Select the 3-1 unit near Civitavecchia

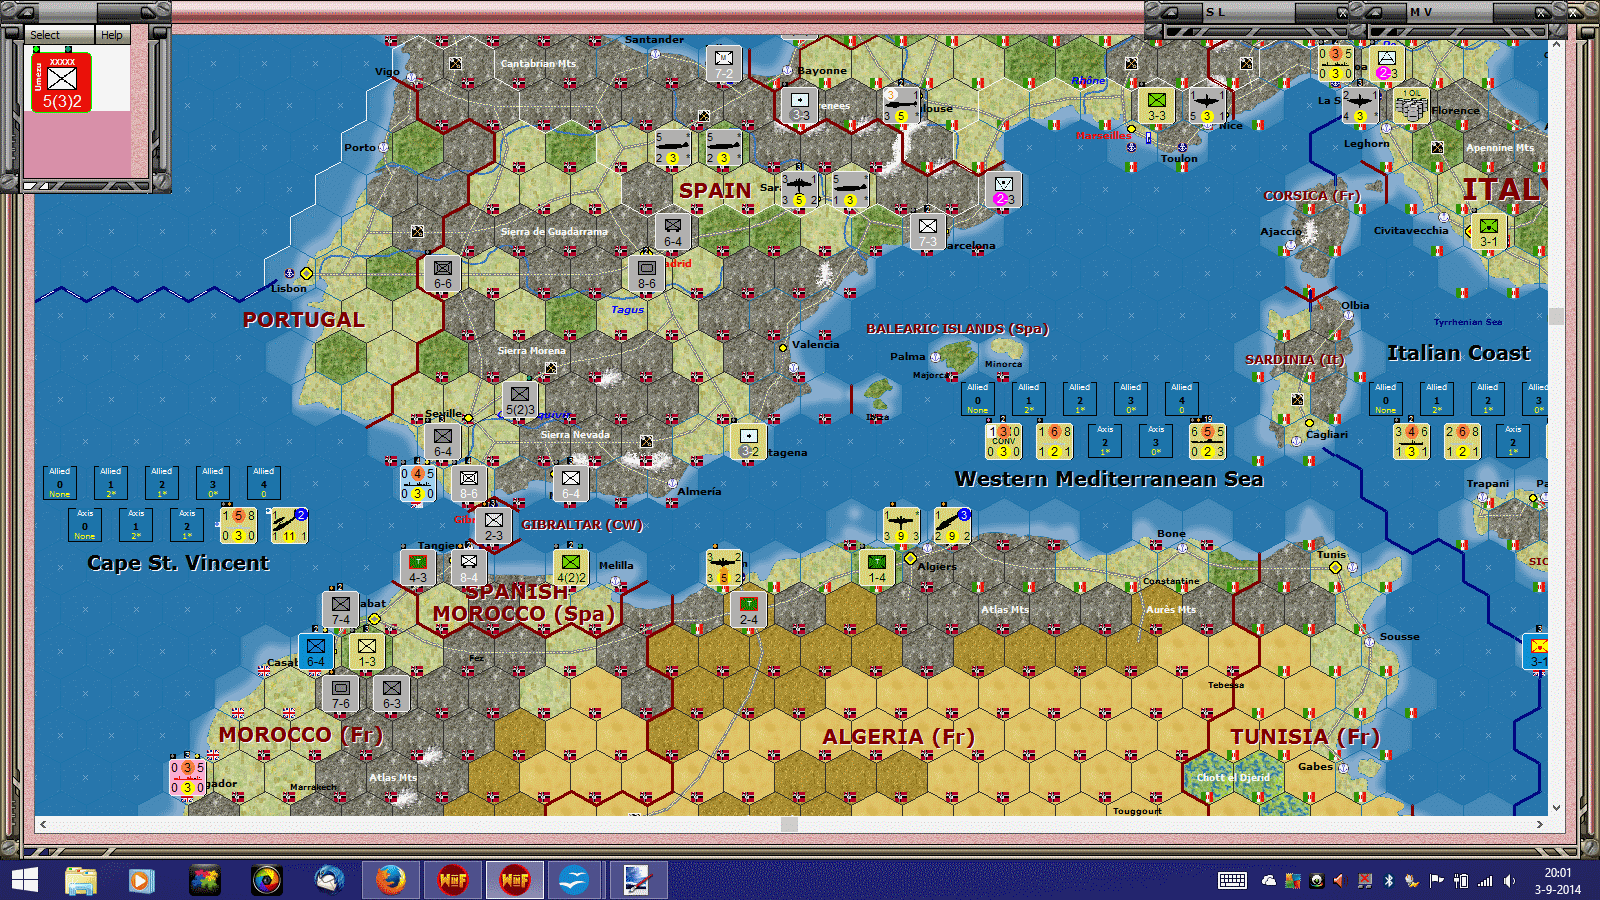[x=1489, y=232]
